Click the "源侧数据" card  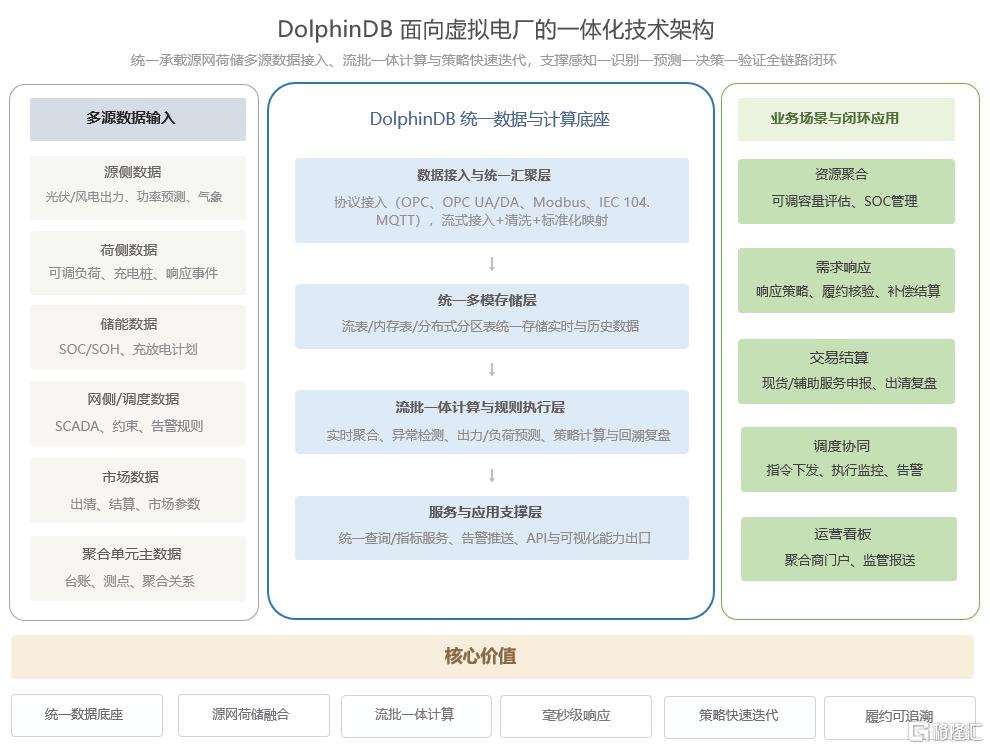[x=138, y=188]
